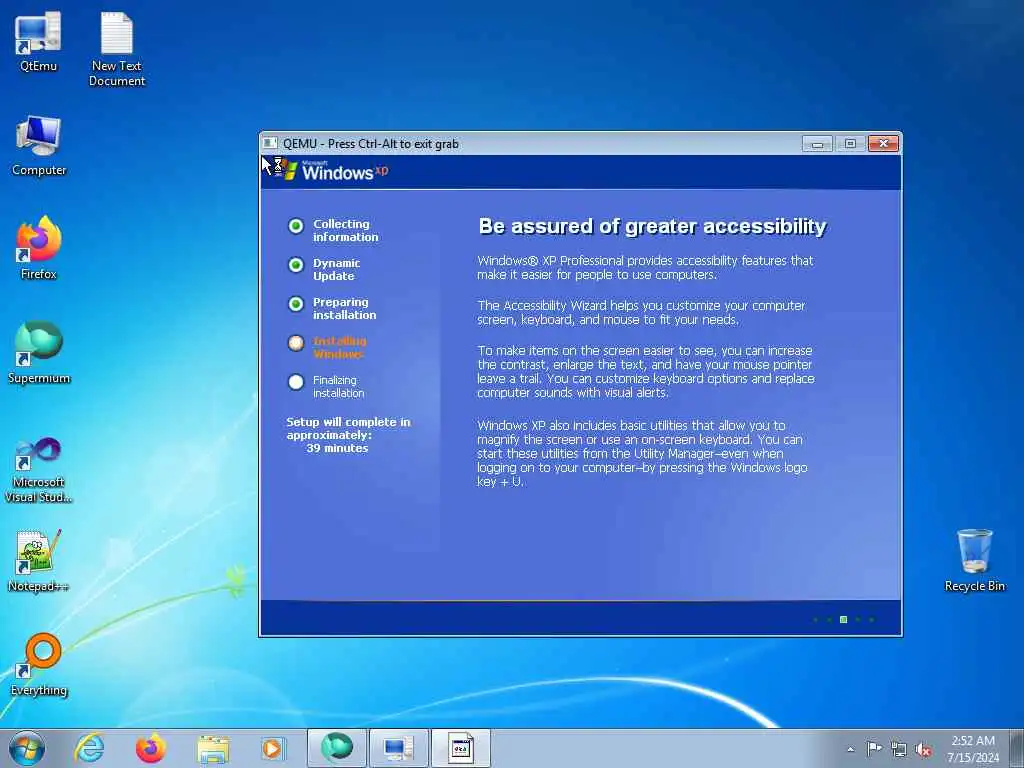The height and width of the screenshot is (768, 1024).
Task: Select the New Text Document file icon
Action: (x=117, y=48)
